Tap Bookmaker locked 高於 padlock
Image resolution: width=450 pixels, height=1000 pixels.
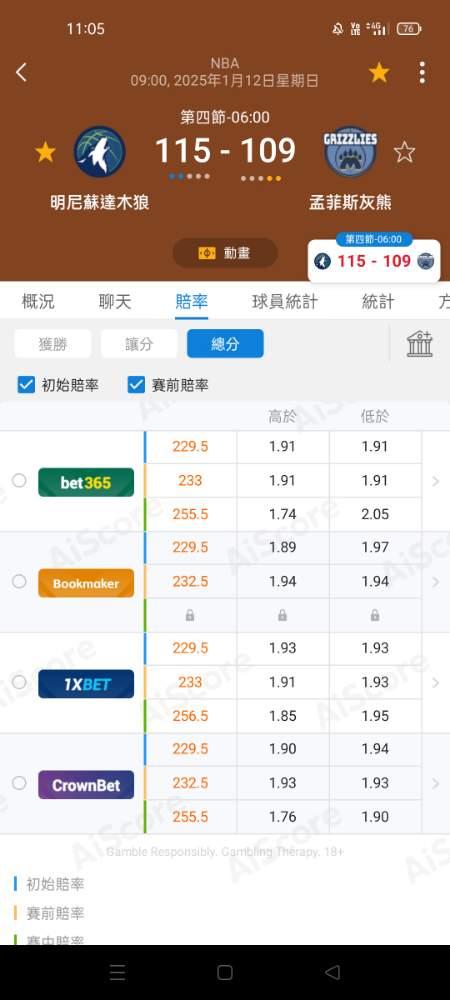(282, 615)
